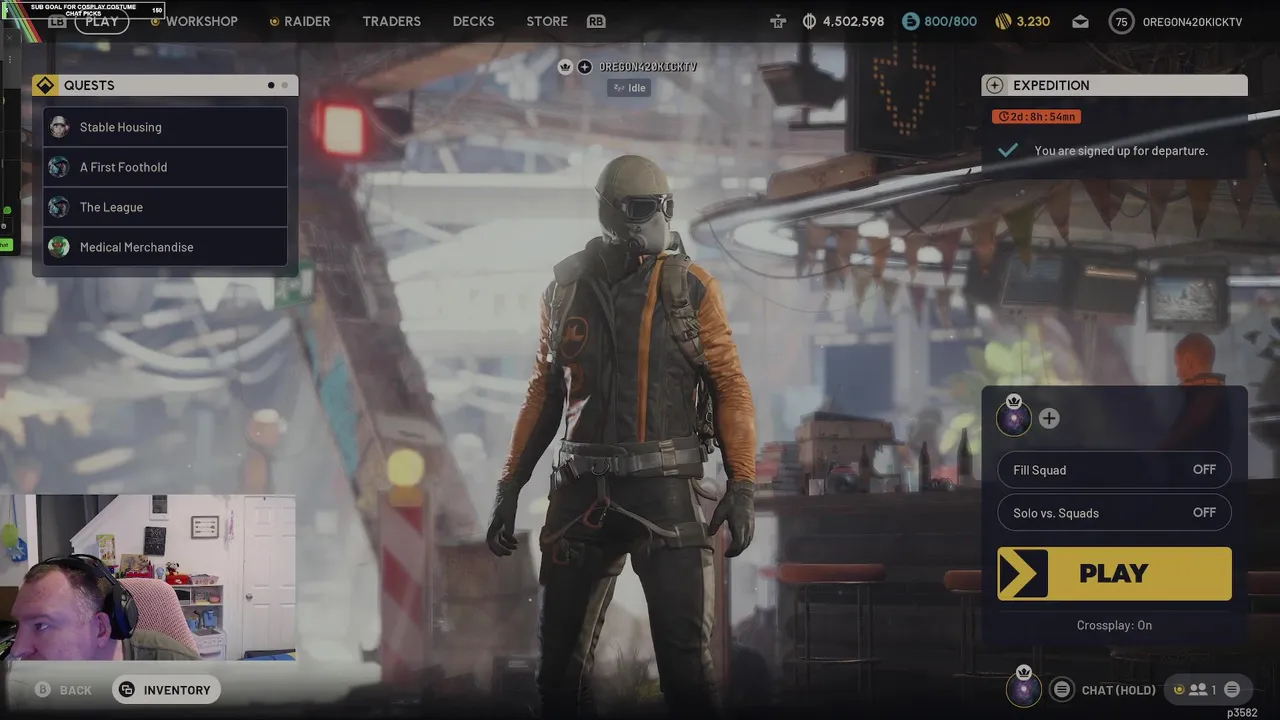Click the LB bumper navigation icon
The width and height of the screenshot is (1280, 720).
[57, 21]
